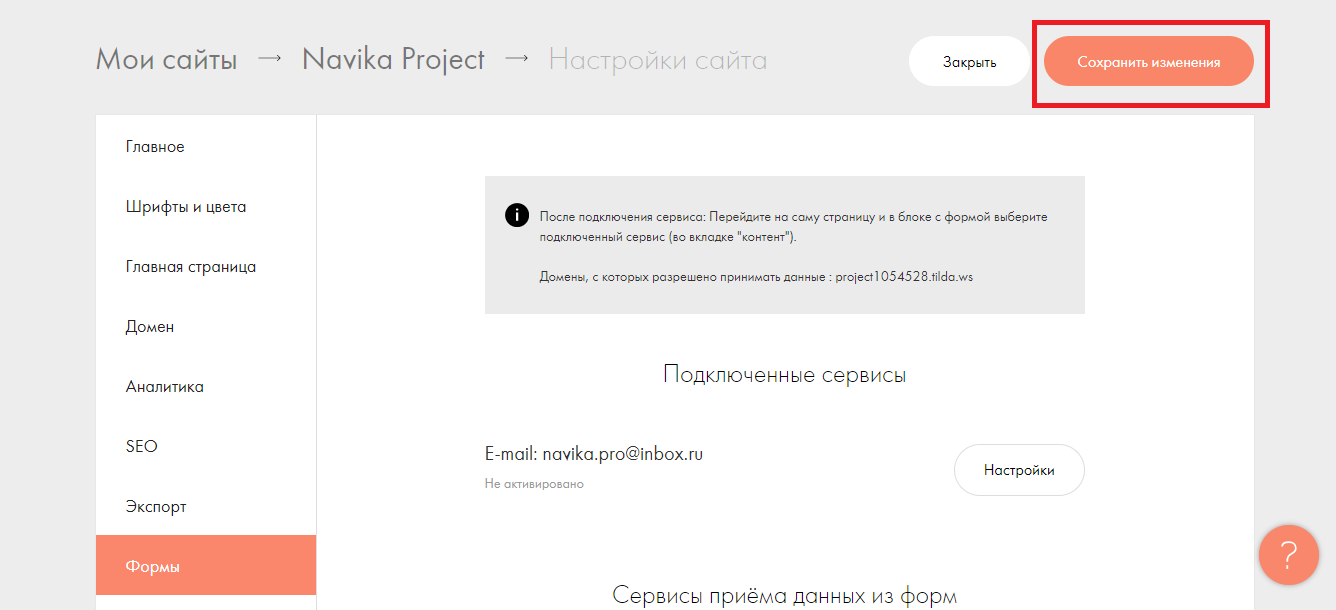The height and width of the screenshot is (610, 1336).
Task: Click the active Формы tab
Action: pyautogui.click(x=153, y=567)
